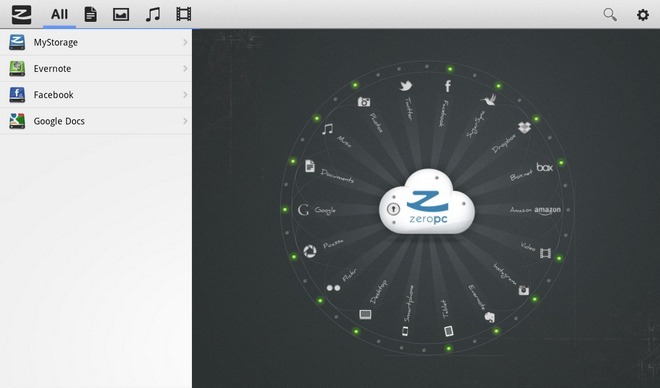This screenshot has height=388, width=660.
Task: Click the amazon logo on wheel
Action: point(548,210)
